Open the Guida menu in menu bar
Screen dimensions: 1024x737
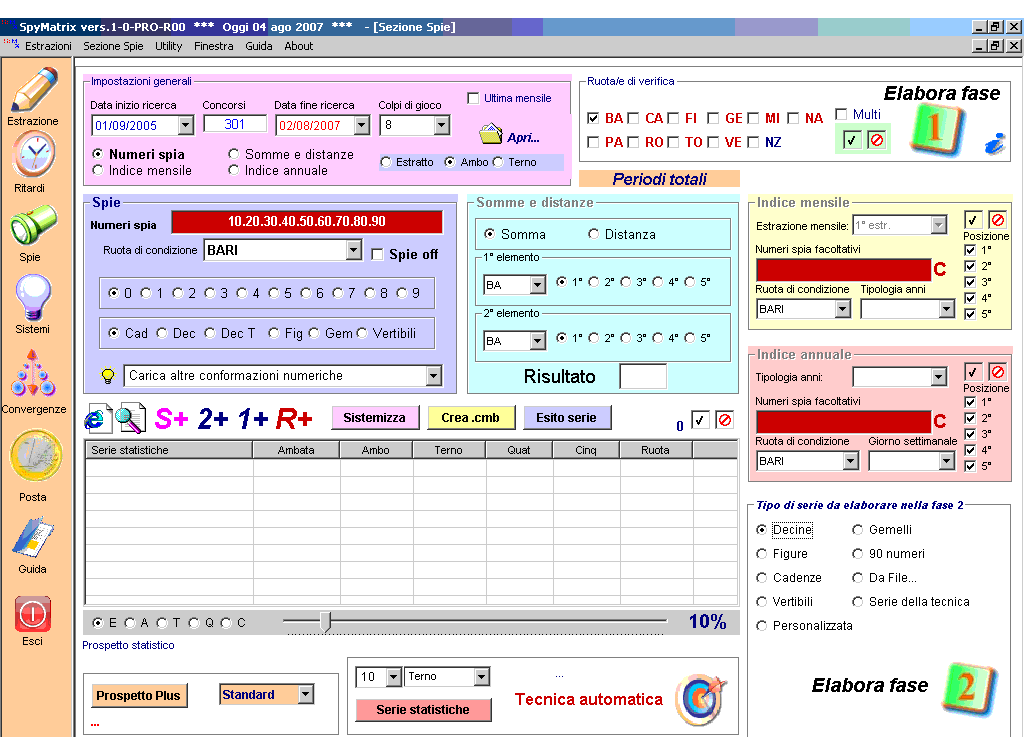coord(259,46)
